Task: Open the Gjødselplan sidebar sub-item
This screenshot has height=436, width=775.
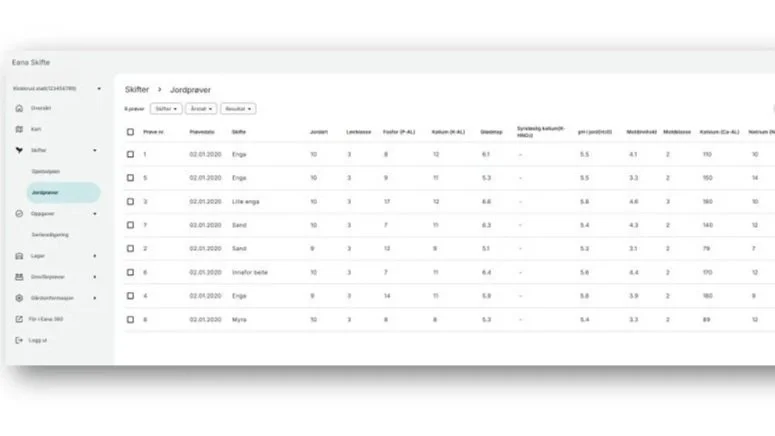Action: click(x=46, y=172)
